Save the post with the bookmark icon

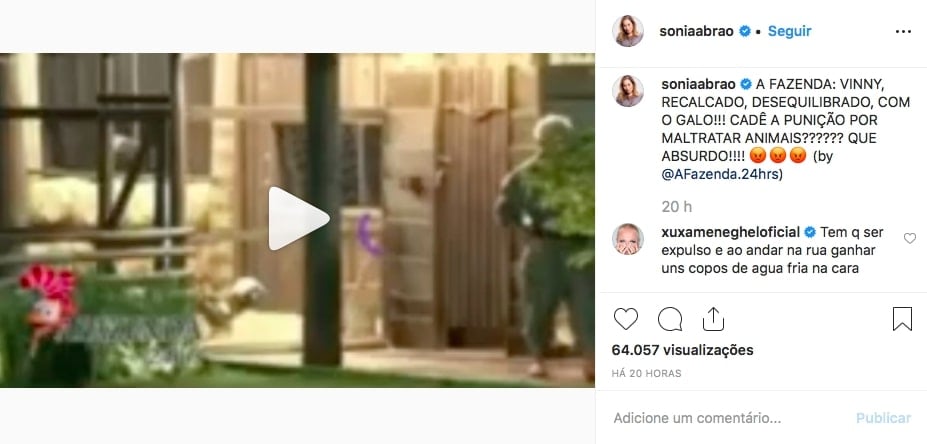pos(902,319)
